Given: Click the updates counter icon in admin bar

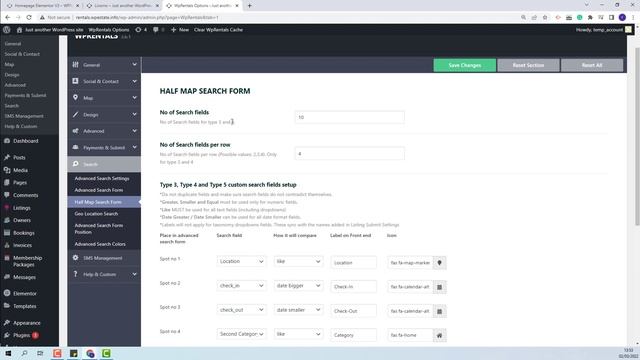Looking at the screenshot, I should coord(138,29).
